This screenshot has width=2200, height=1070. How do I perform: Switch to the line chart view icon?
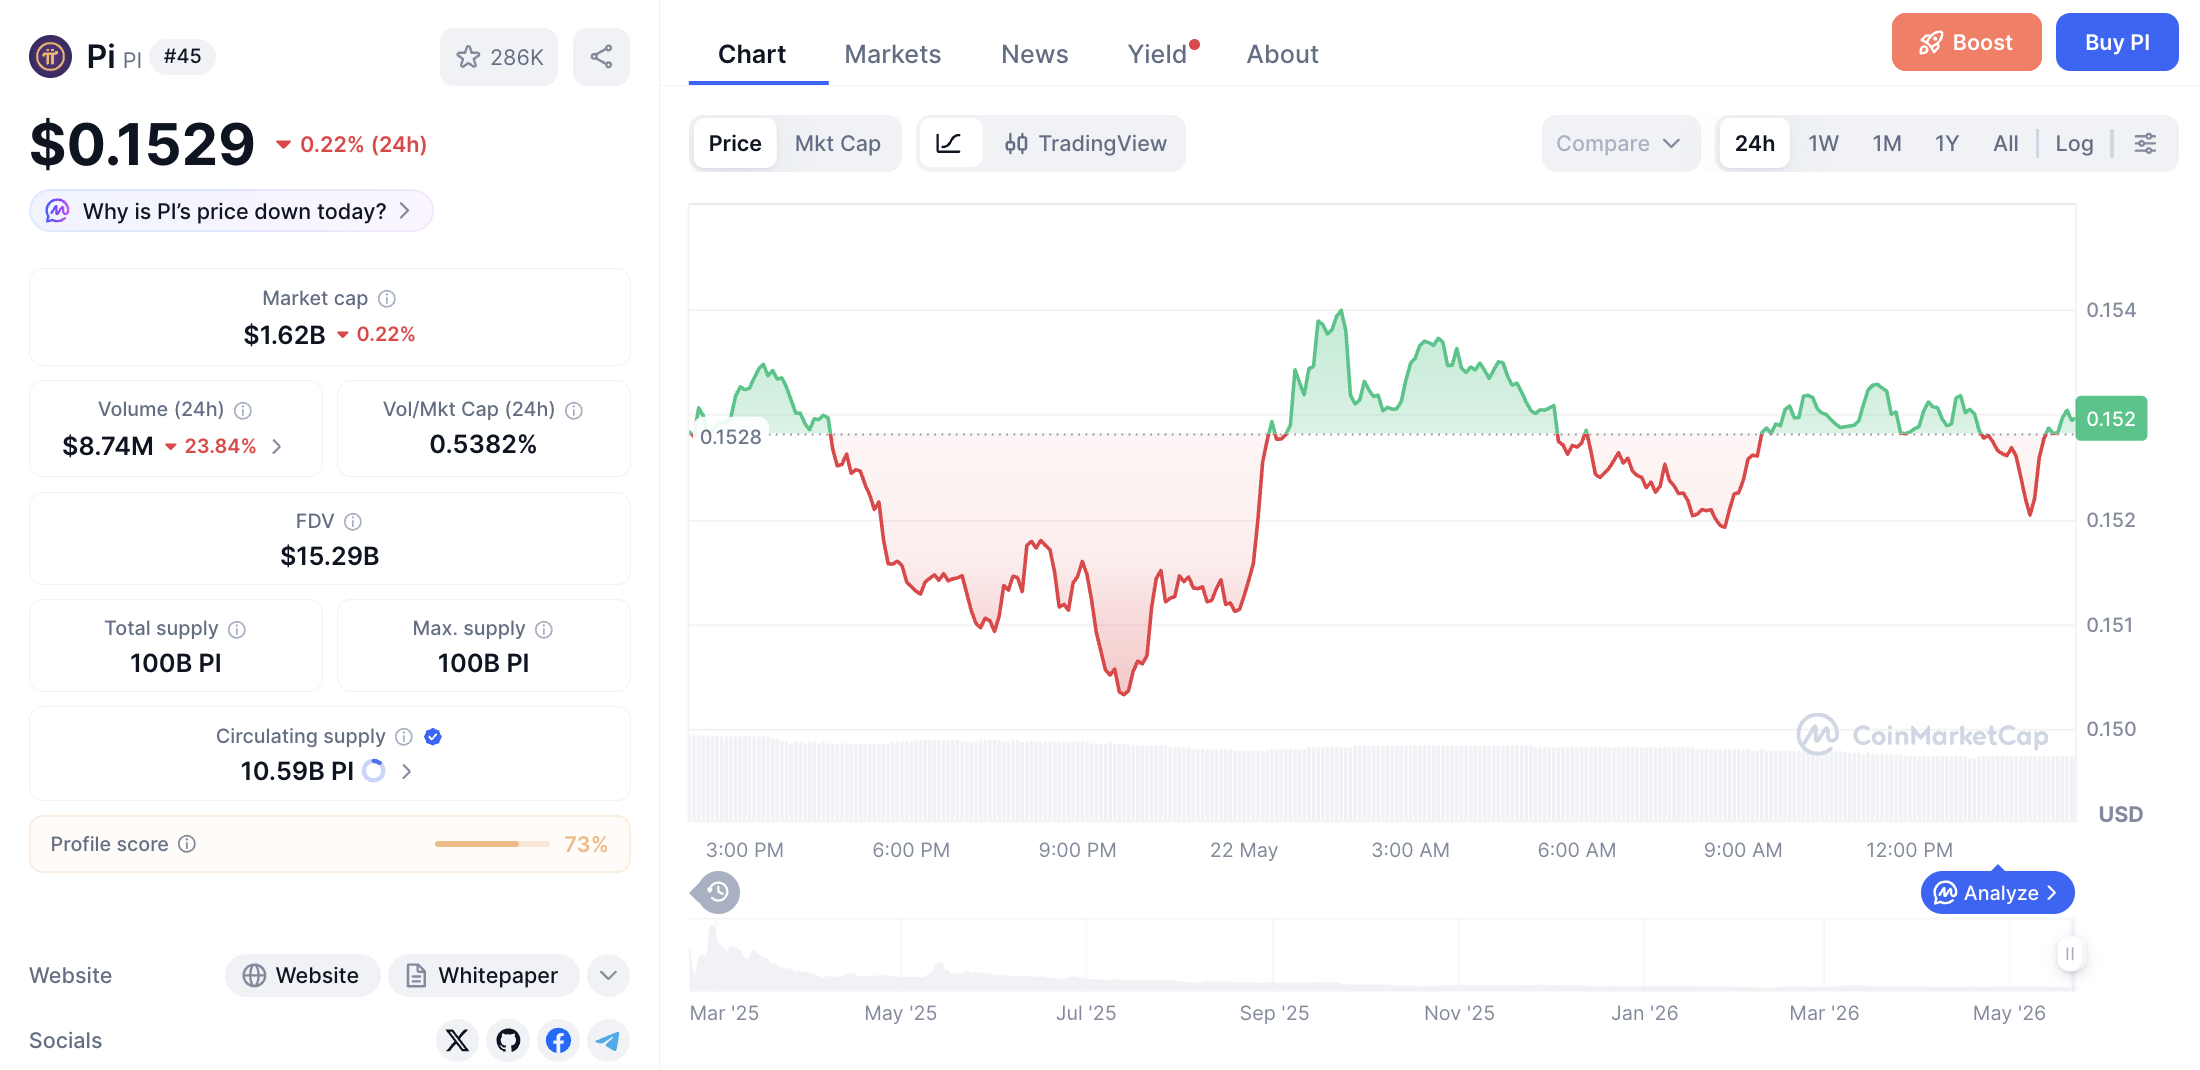tap(949, 144)
